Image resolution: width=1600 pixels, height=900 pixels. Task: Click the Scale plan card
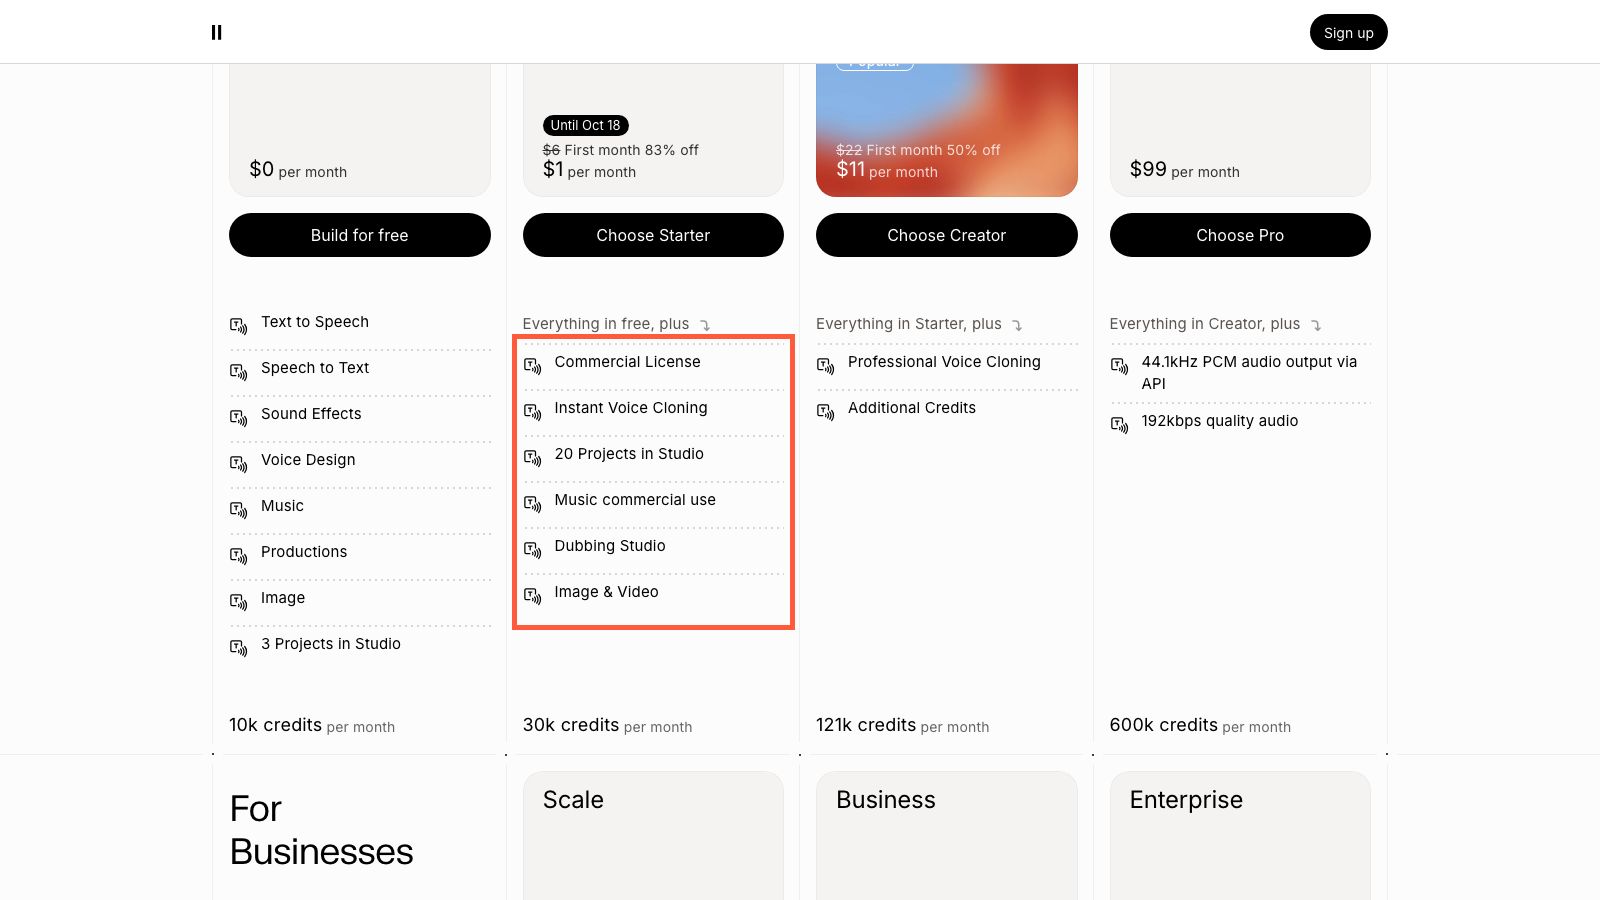click(653, 835)
